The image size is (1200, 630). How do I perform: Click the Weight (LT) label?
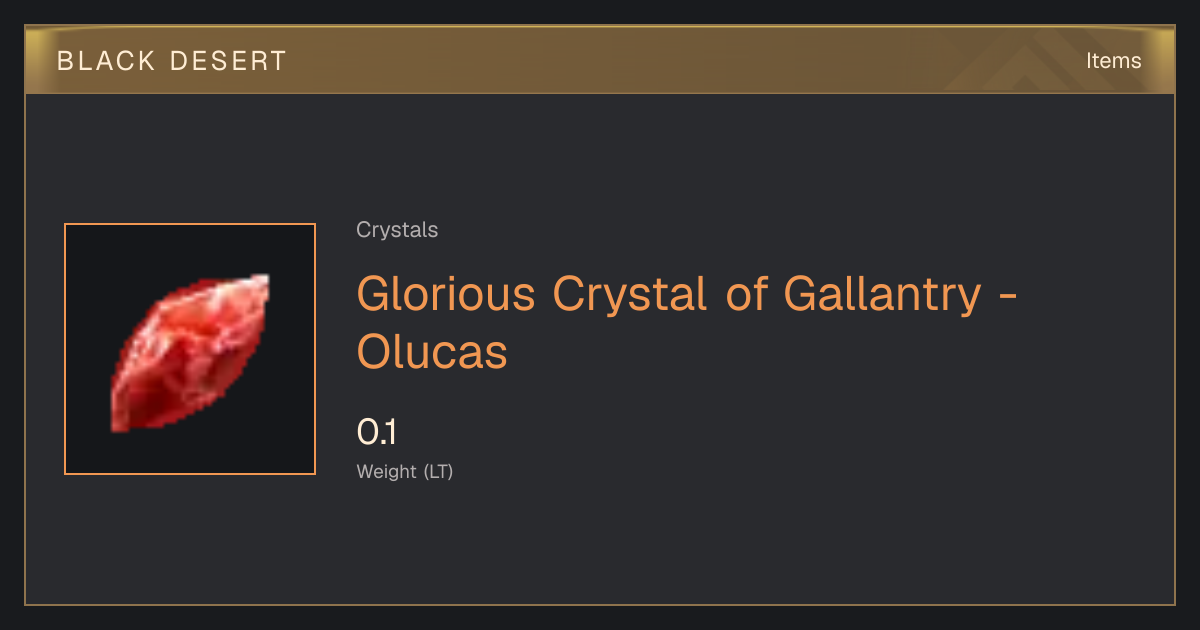click(x=405, y=471)
